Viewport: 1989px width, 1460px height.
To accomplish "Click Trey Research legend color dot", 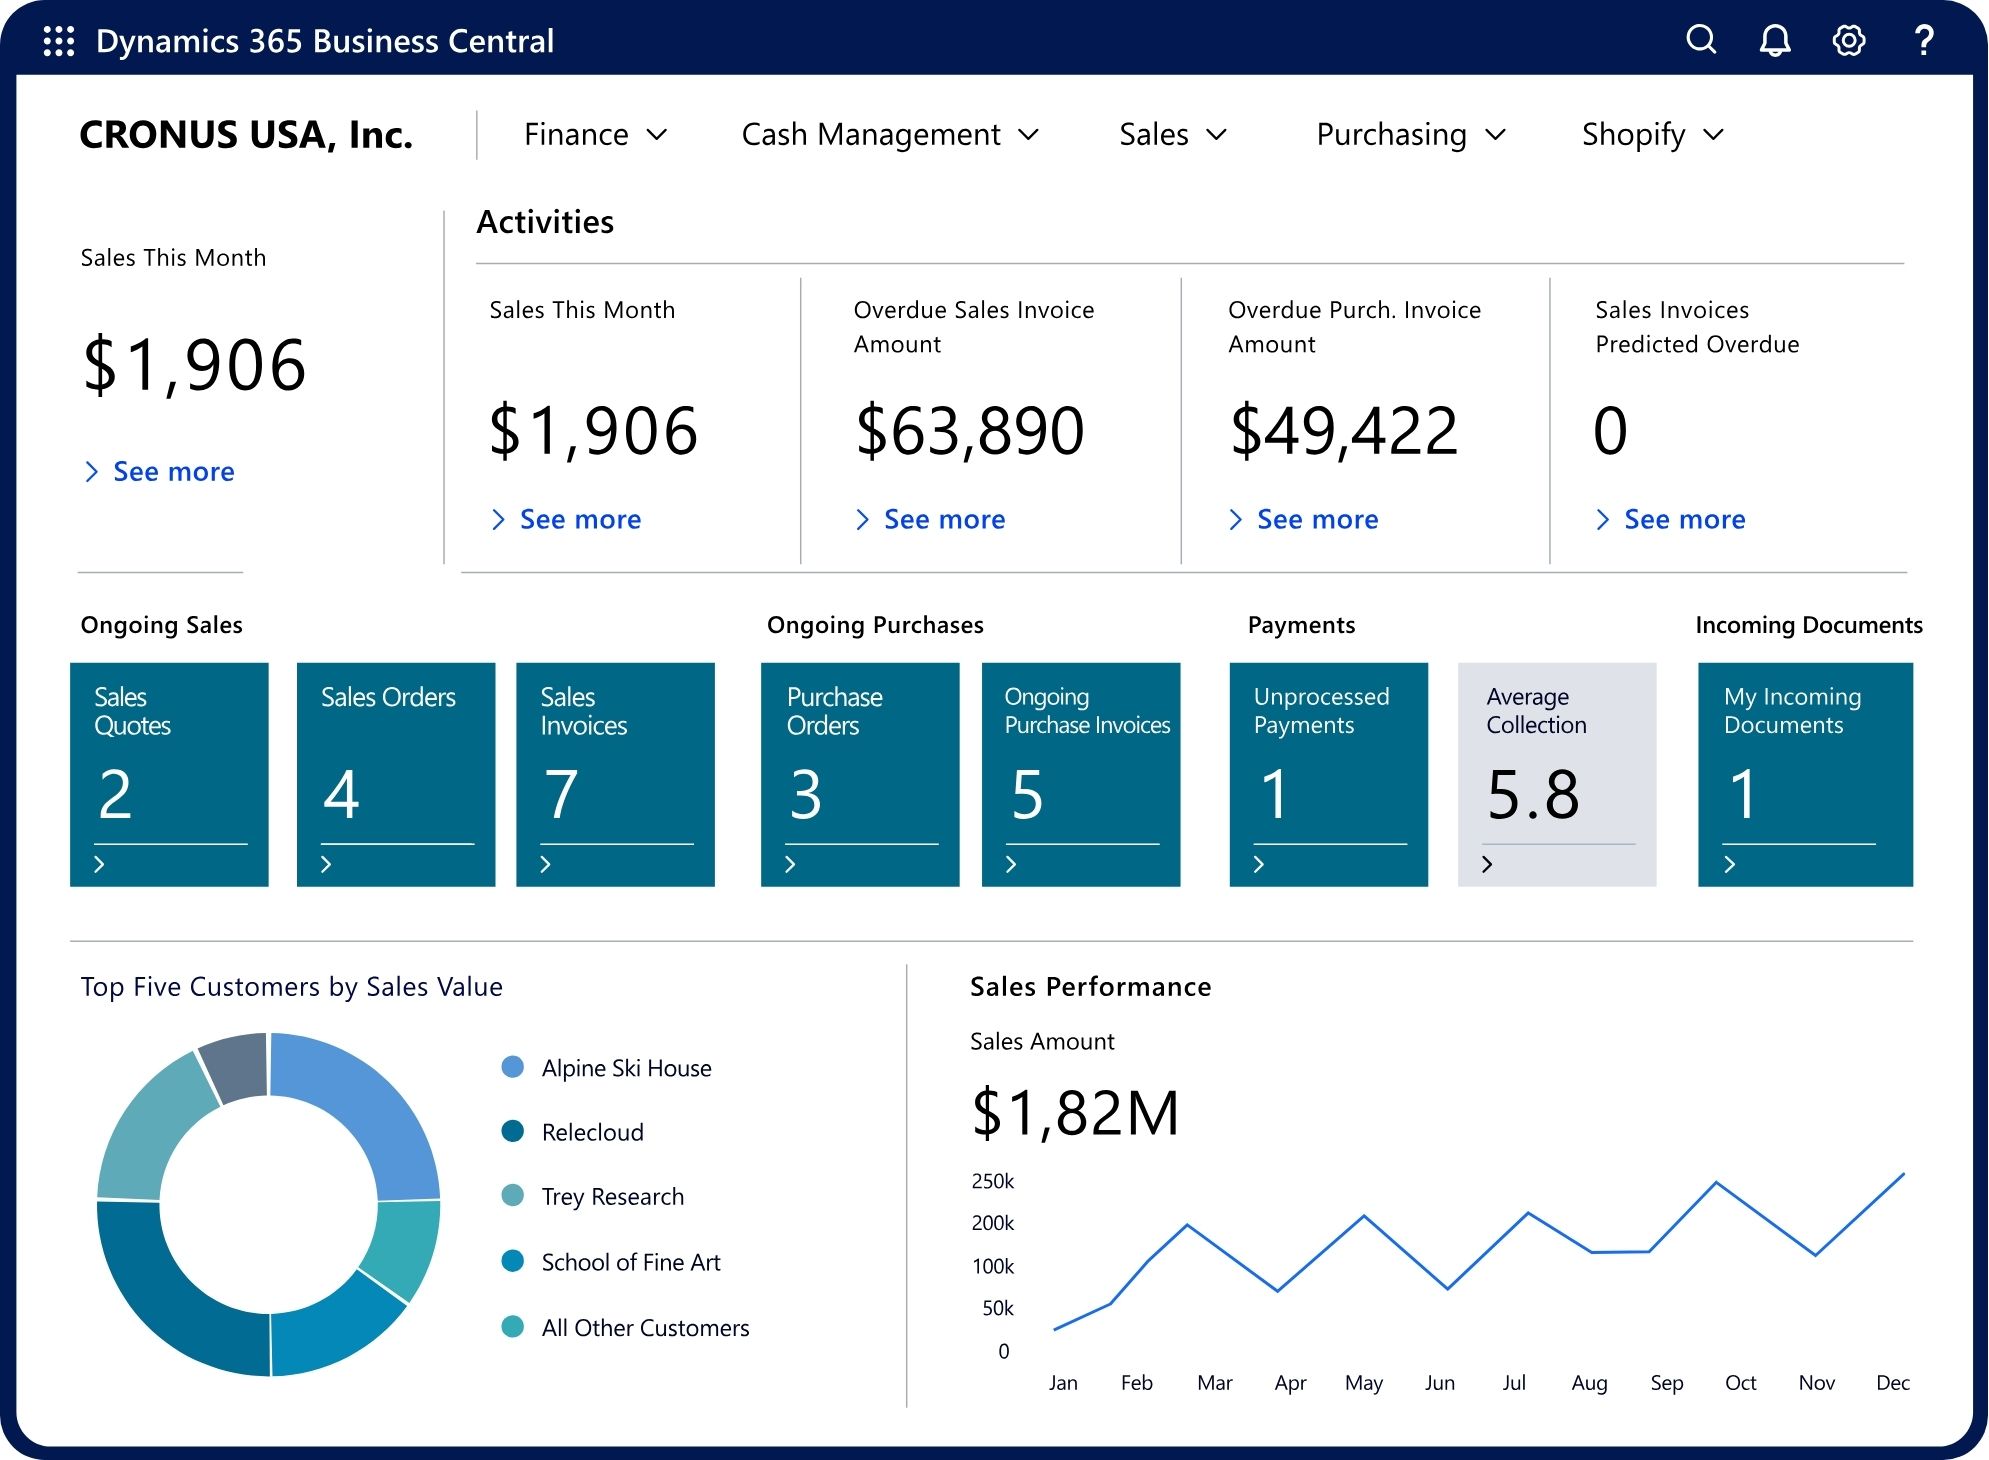I will 512,1195.
